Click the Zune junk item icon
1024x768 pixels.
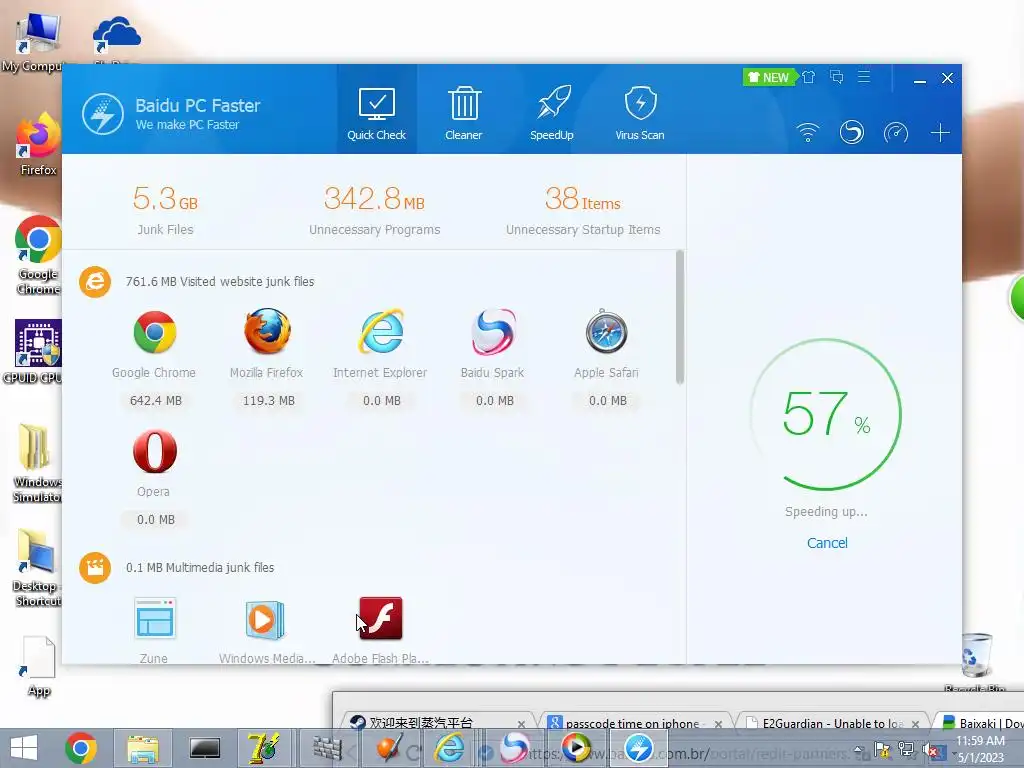(x=155, y=618)
